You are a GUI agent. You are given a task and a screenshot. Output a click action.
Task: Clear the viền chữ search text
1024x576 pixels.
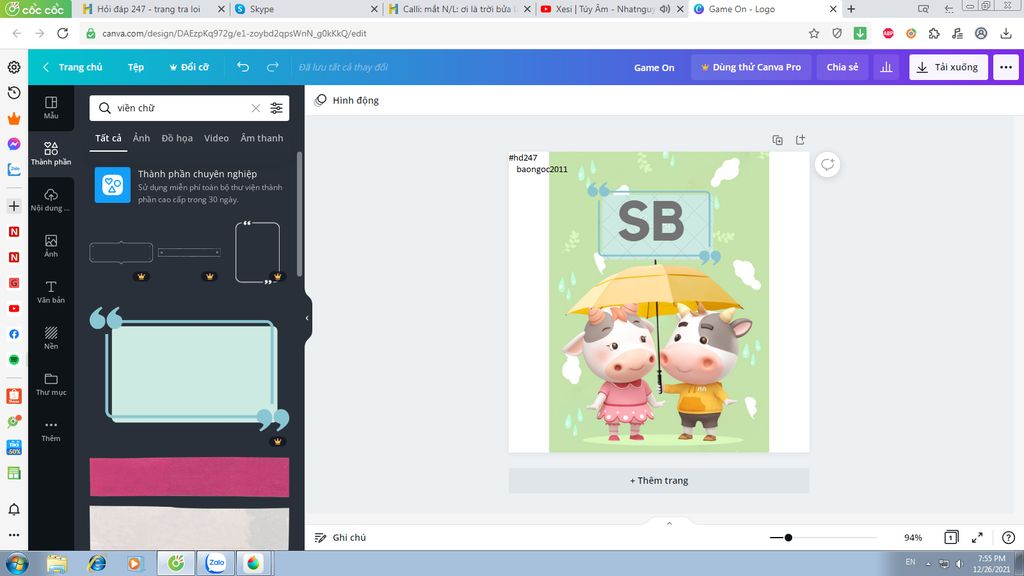[x=255, y=108]
